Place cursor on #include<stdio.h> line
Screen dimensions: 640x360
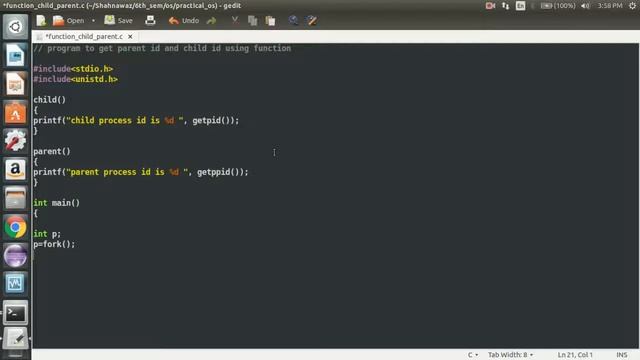73,69
